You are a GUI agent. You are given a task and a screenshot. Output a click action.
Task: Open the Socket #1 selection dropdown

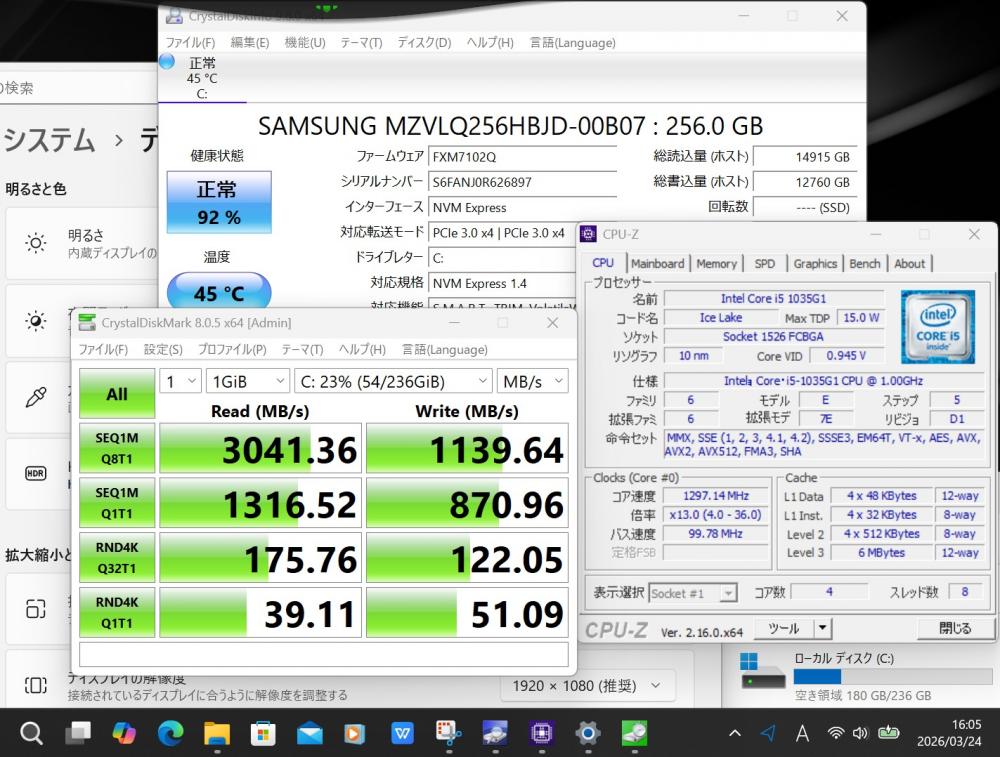click(693, 593)
